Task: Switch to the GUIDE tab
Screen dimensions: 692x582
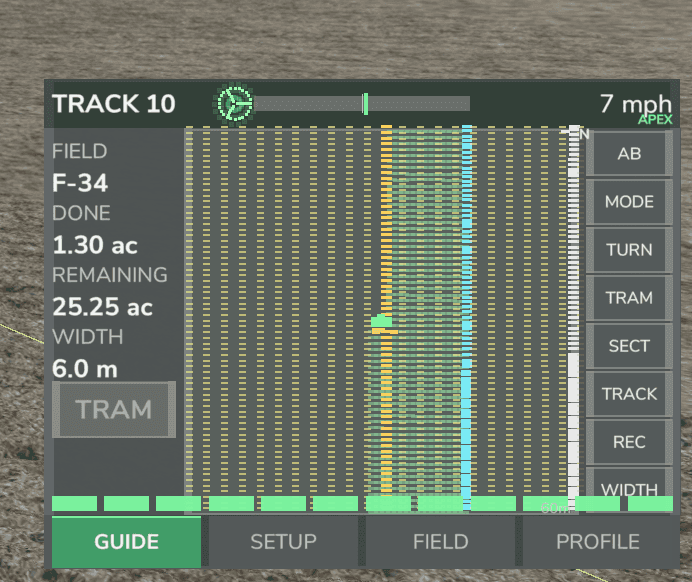Action: pos(126,541)
